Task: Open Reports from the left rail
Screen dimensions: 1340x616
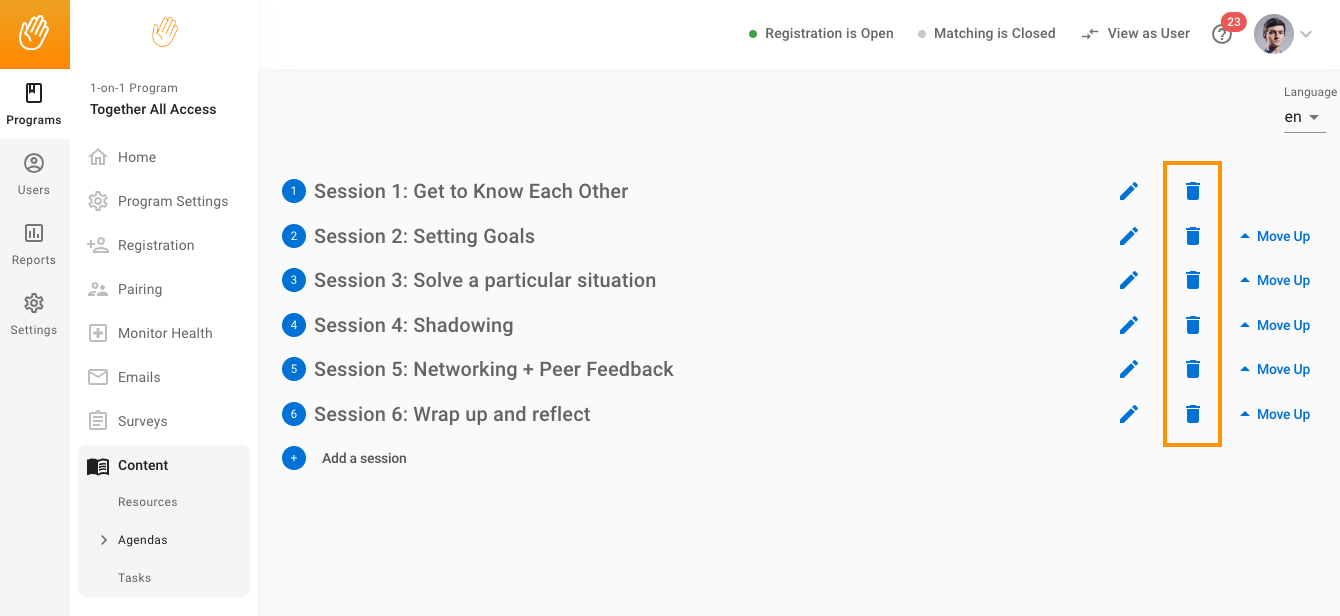Action: pos(34,244)
